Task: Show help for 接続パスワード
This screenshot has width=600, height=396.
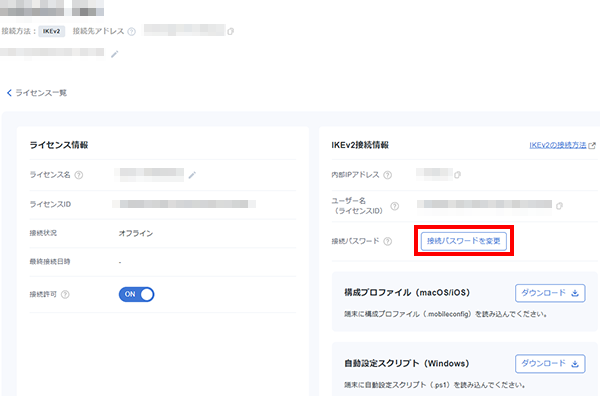Action: point(388,241)
